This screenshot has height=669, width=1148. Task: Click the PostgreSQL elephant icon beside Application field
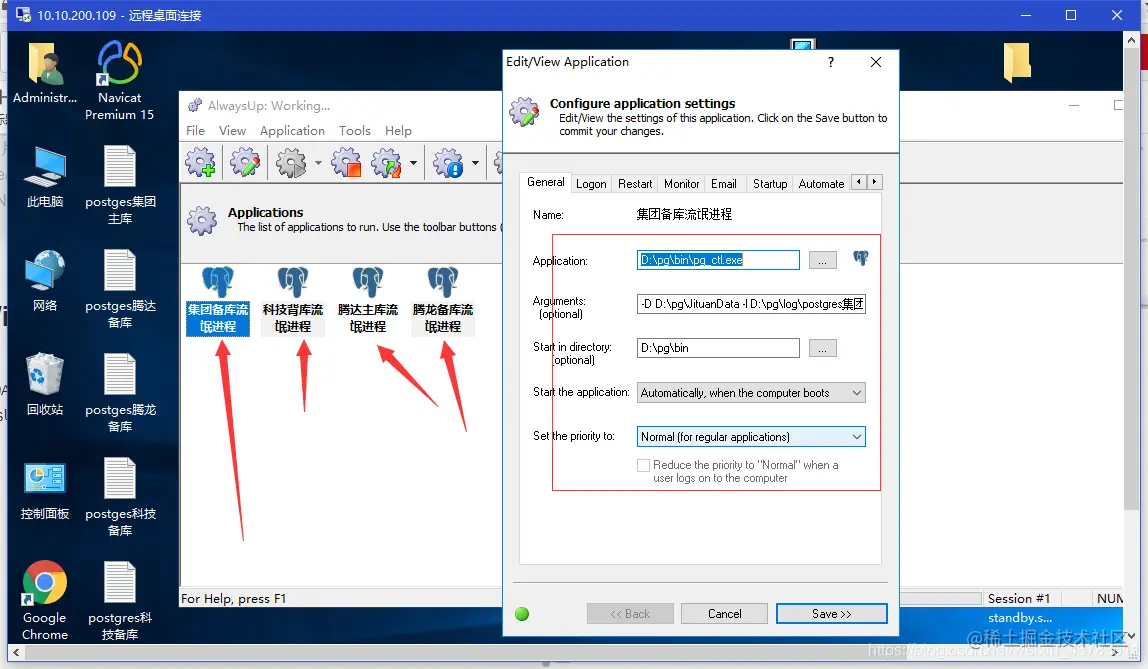pyautogui.click(x=861, y=258)
